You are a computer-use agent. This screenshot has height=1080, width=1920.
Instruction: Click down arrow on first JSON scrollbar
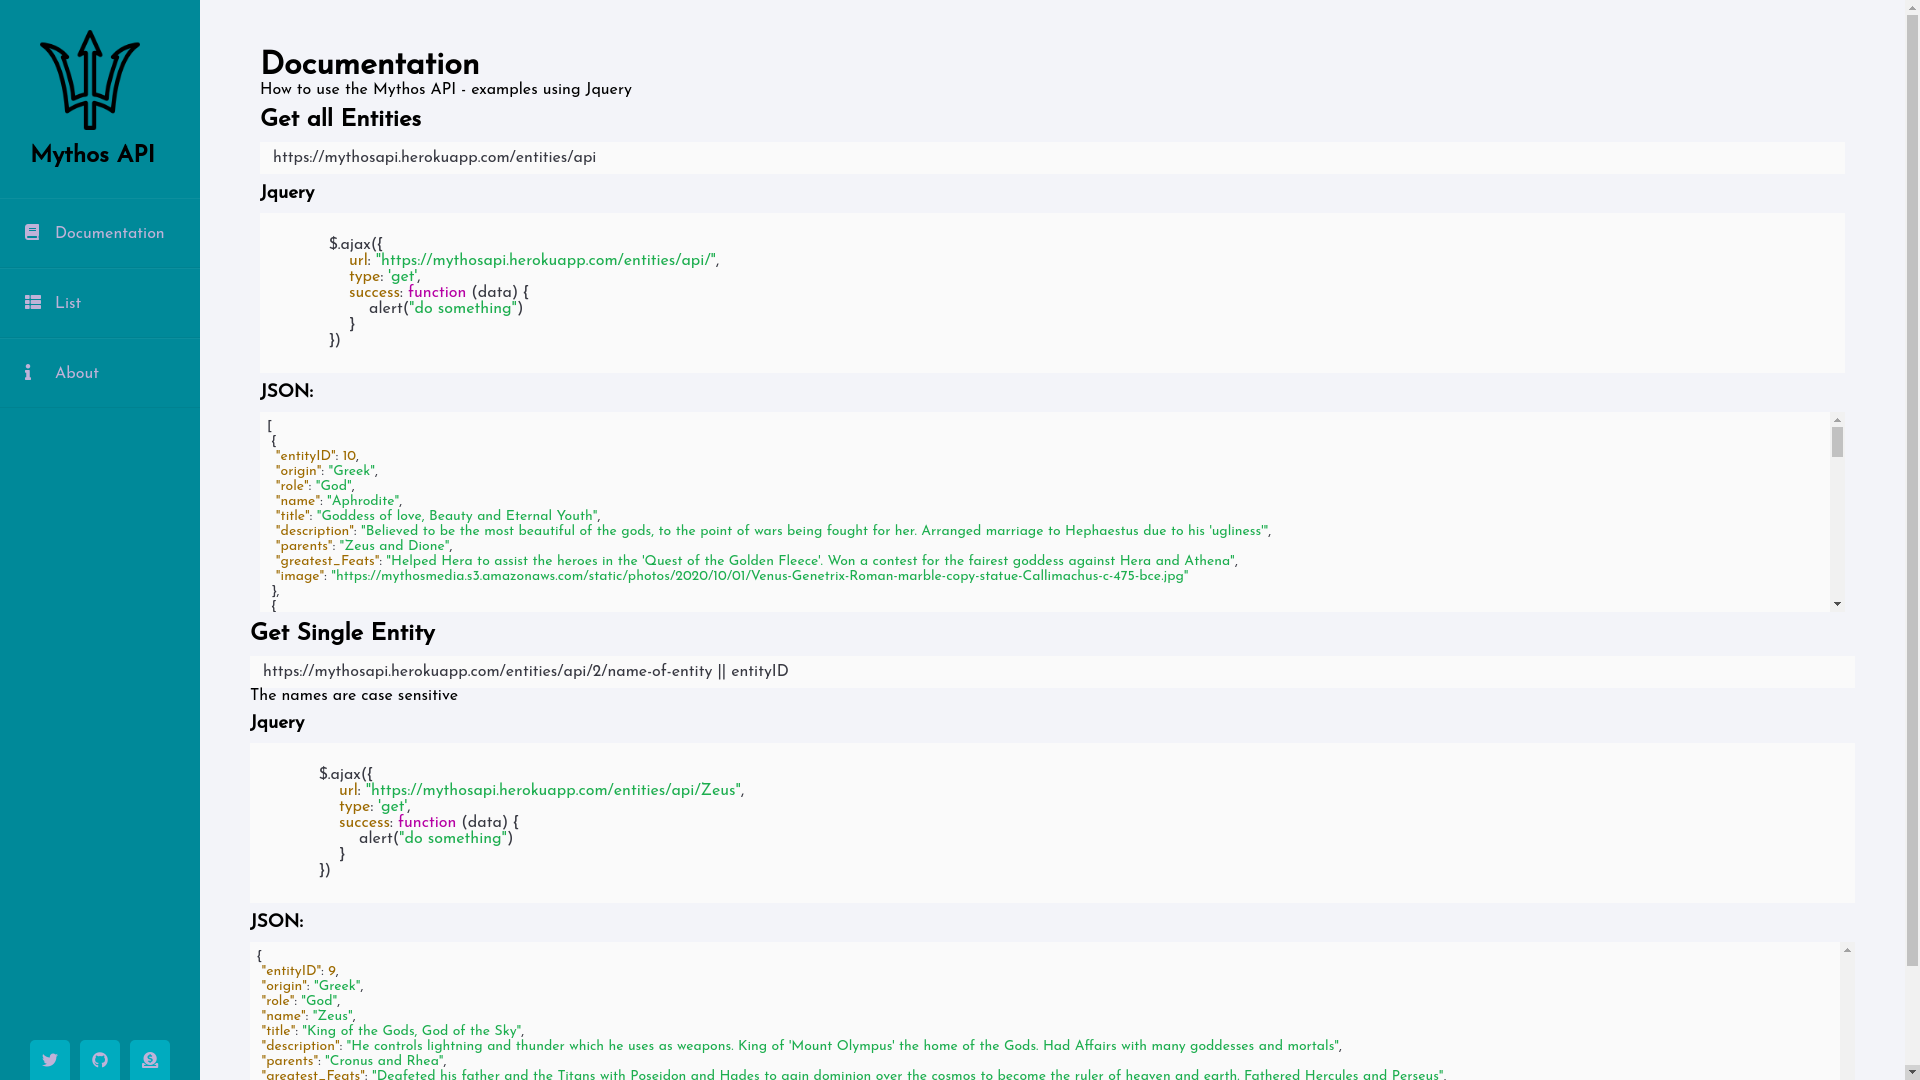coord(1837,604)
